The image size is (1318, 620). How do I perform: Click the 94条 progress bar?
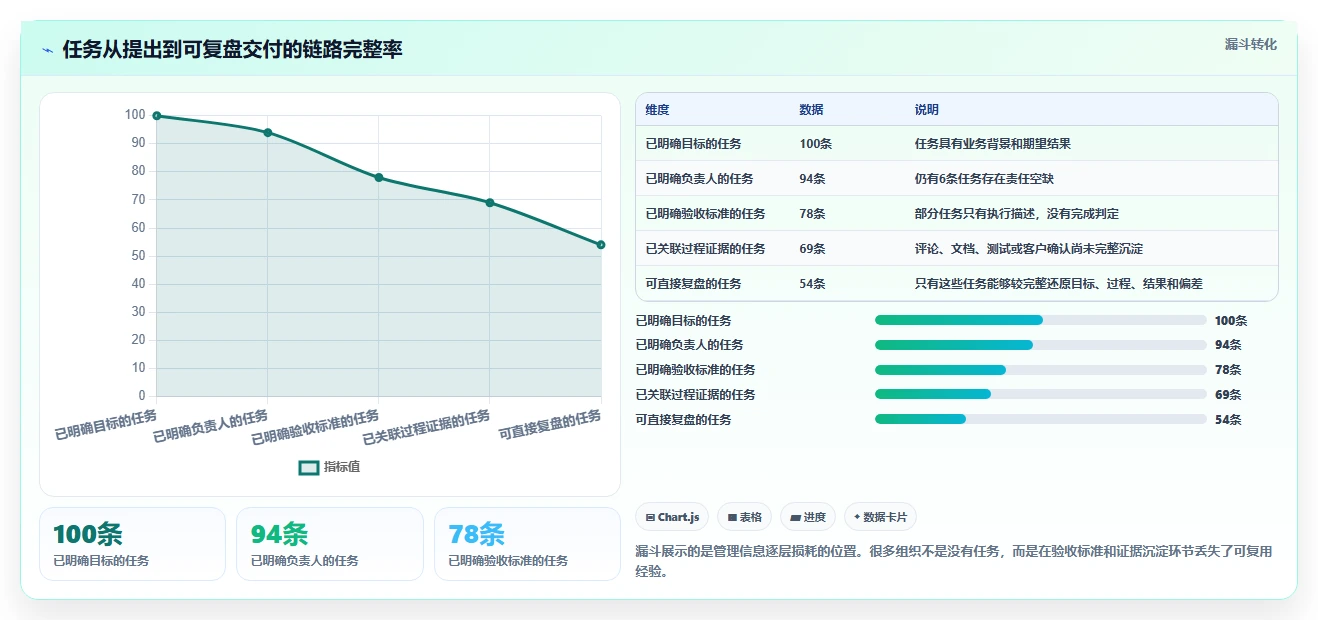(1040, 345)
